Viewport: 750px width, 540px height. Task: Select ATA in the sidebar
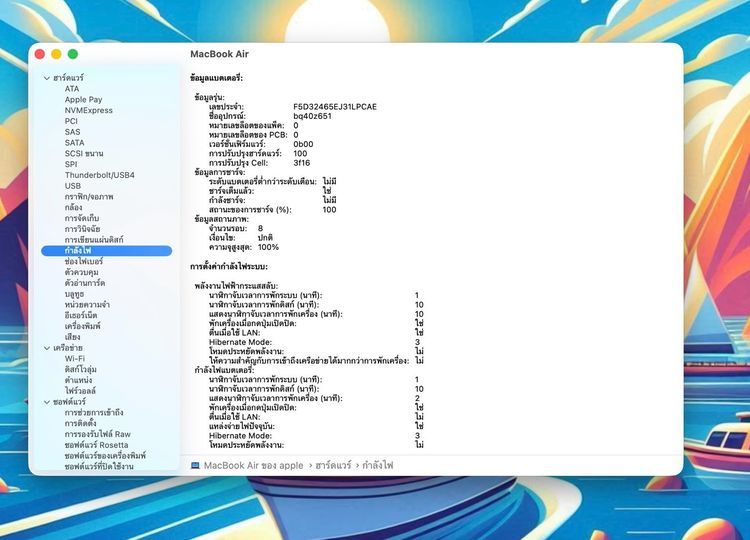point(72,88)
